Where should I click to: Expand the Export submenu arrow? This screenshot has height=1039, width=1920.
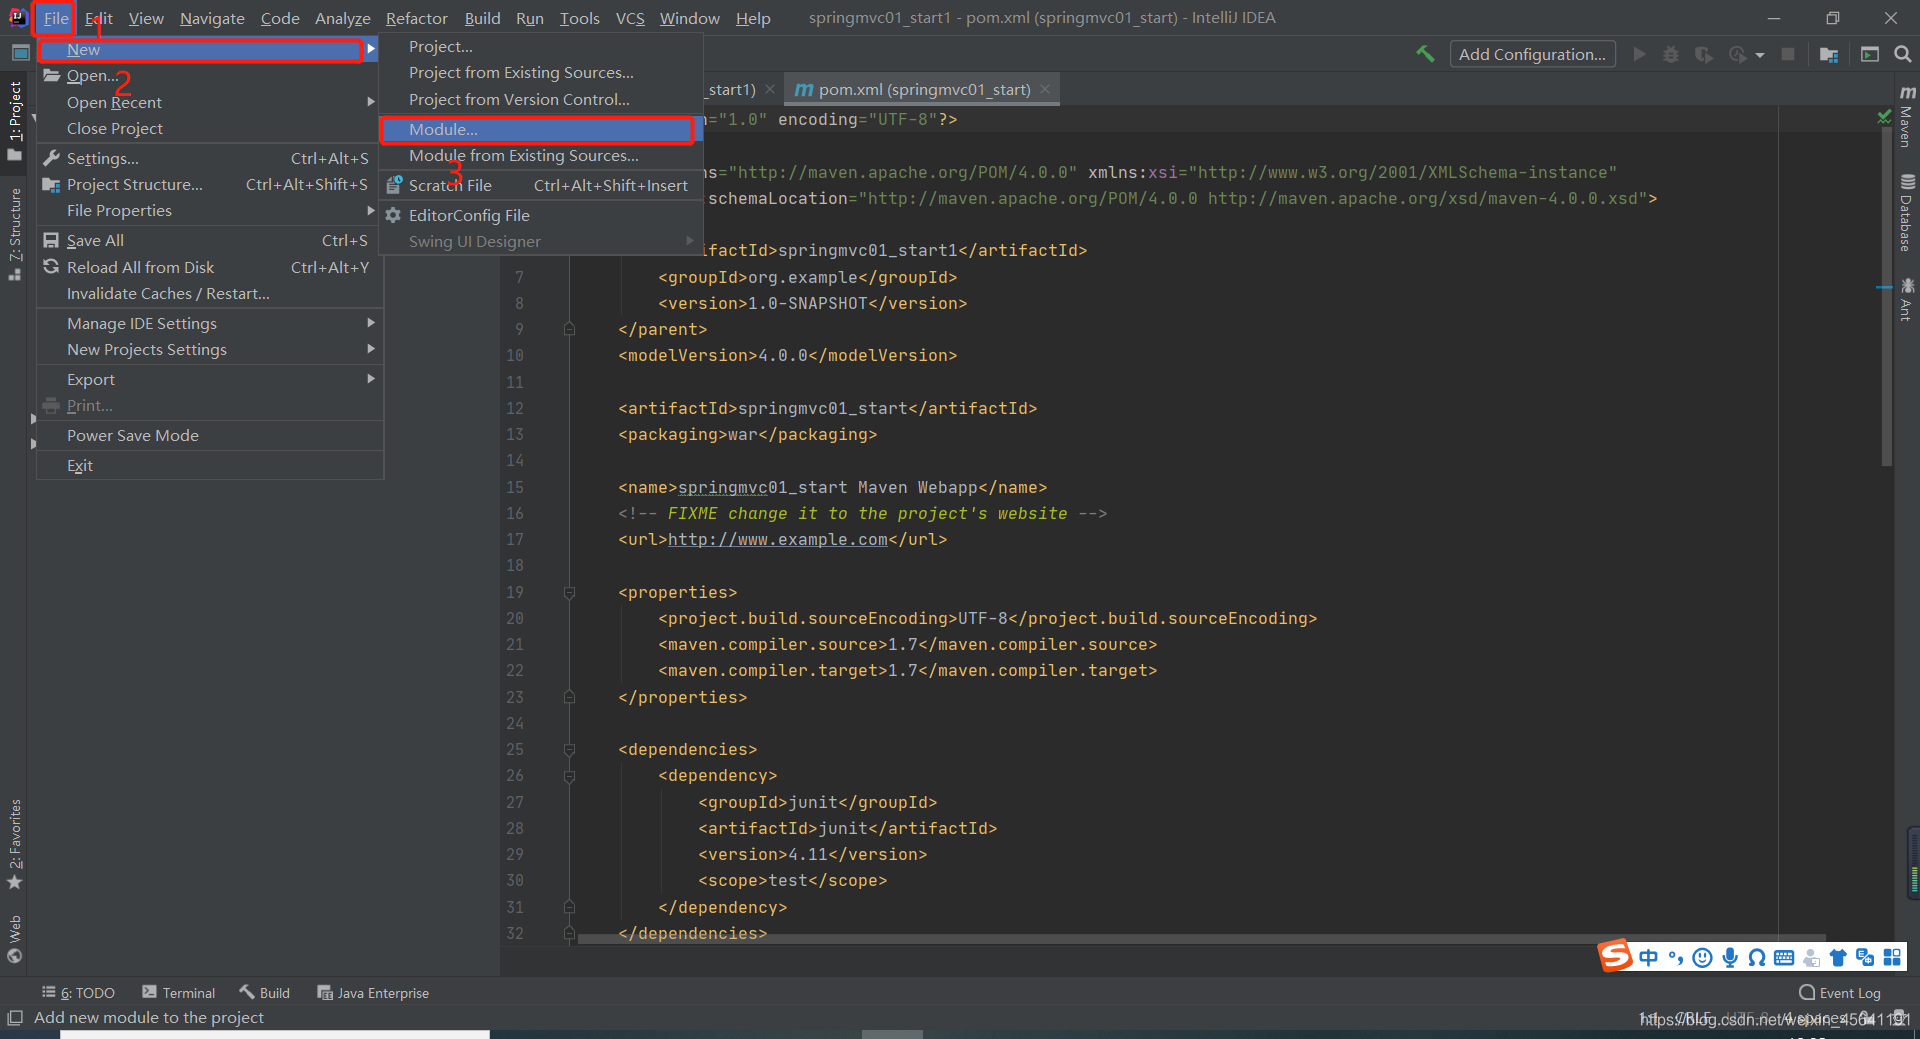pyautogui.click(x=371, y=379)
